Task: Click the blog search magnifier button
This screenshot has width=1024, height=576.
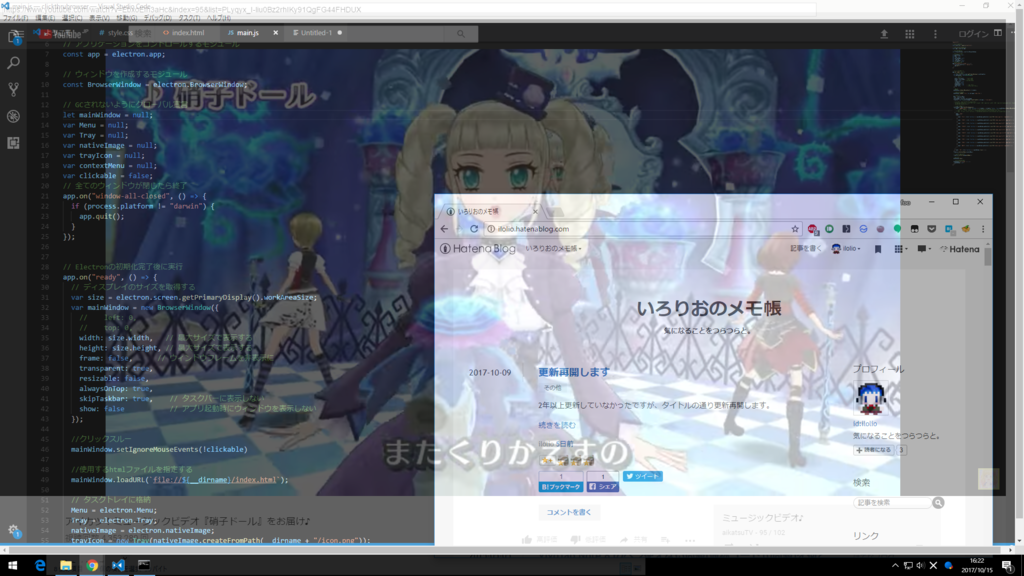Action: coord(938,503)
